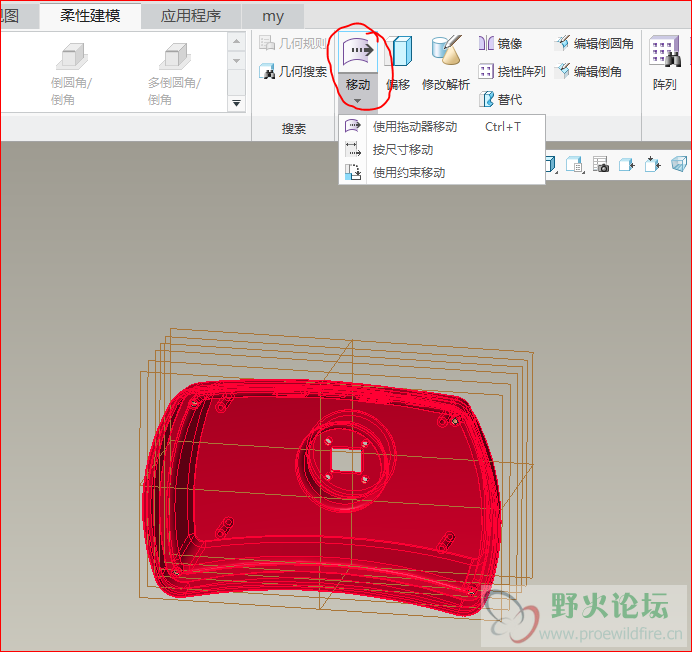Image resolution: width=692 pixels, height=652 pixels.
Task: Click the camera snapshot view icon
Action: [x=601, y=164]
